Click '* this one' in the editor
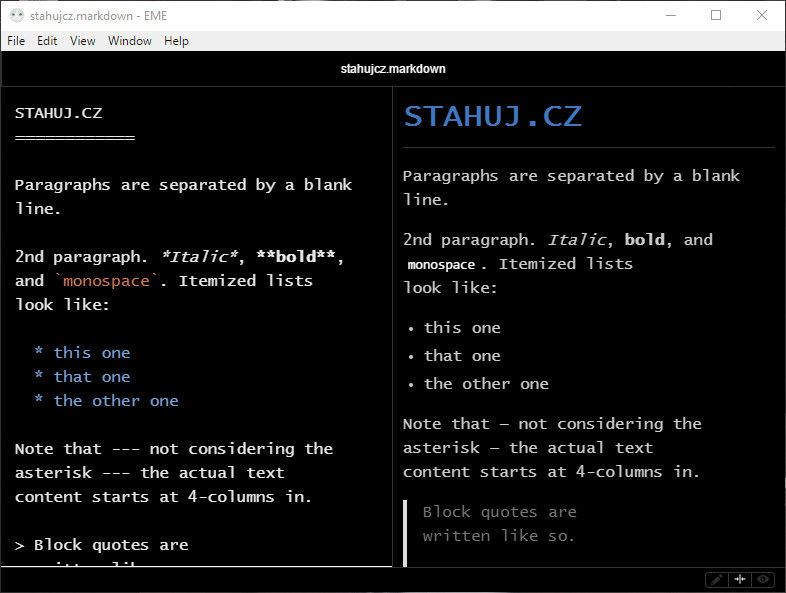This screenshot has height=593, width=786. tap(82, 352)
